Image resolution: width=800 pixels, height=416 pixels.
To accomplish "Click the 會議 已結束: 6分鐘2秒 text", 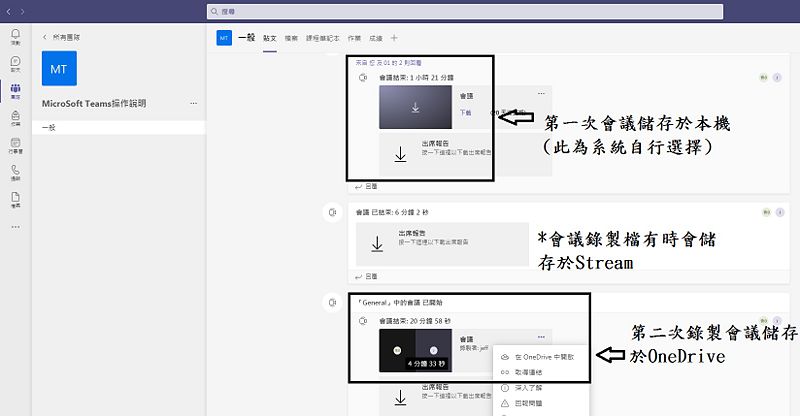I will 392,212.
